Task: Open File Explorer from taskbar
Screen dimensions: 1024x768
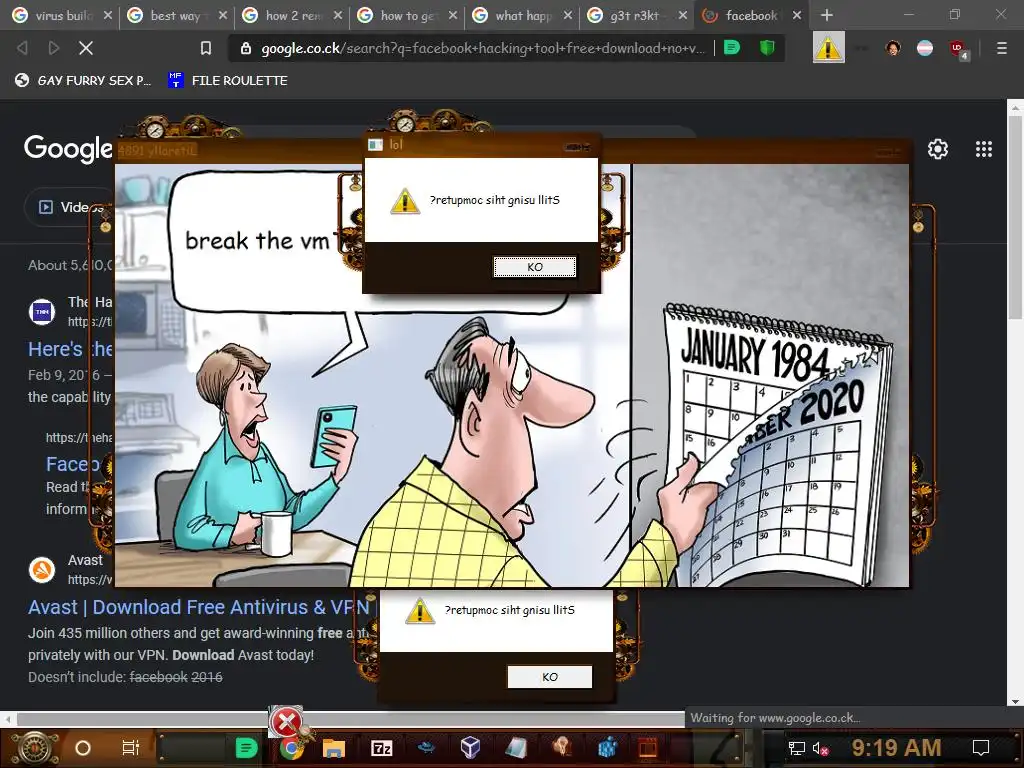Action: tap(334, 748)
